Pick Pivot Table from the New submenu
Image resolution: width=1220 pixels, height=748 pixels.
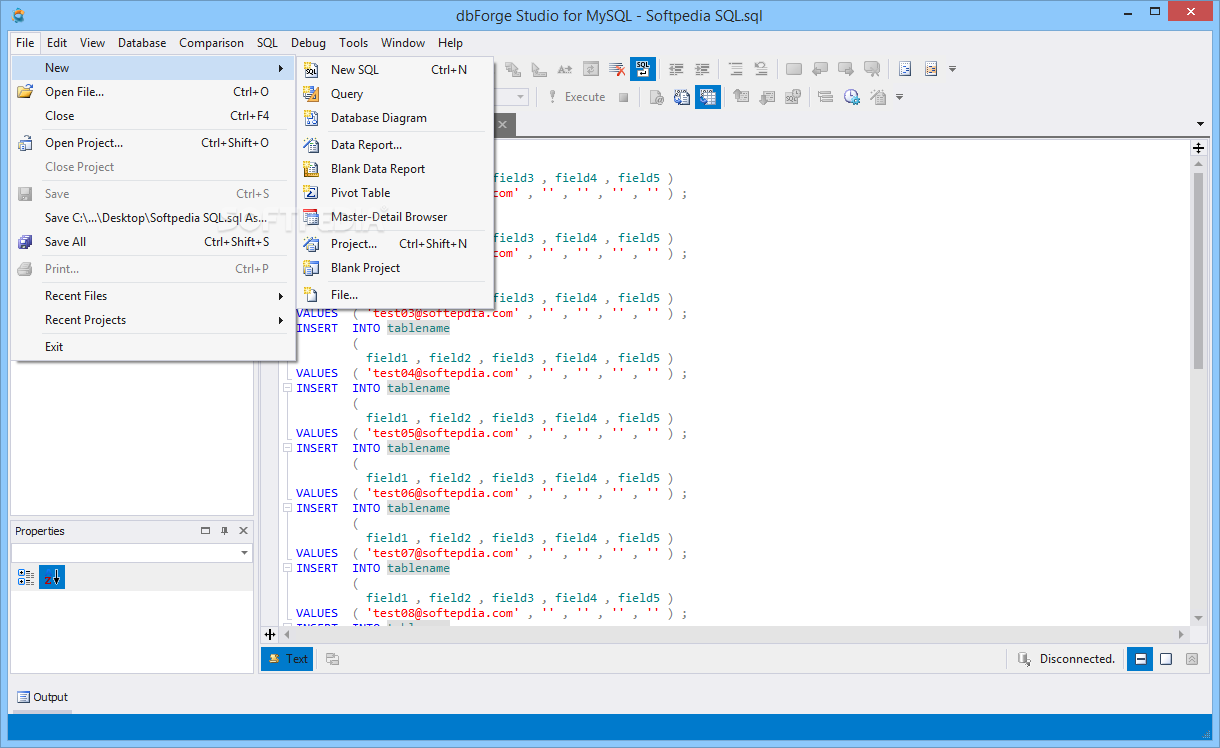395,193
